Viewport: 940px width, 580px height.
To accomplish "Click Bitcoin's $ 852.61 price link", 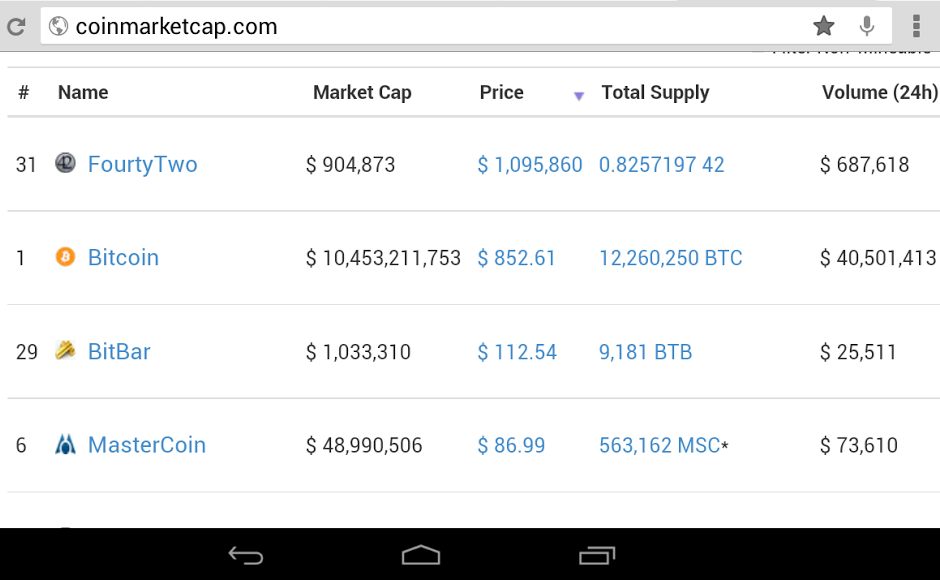I will click(517, 258).
